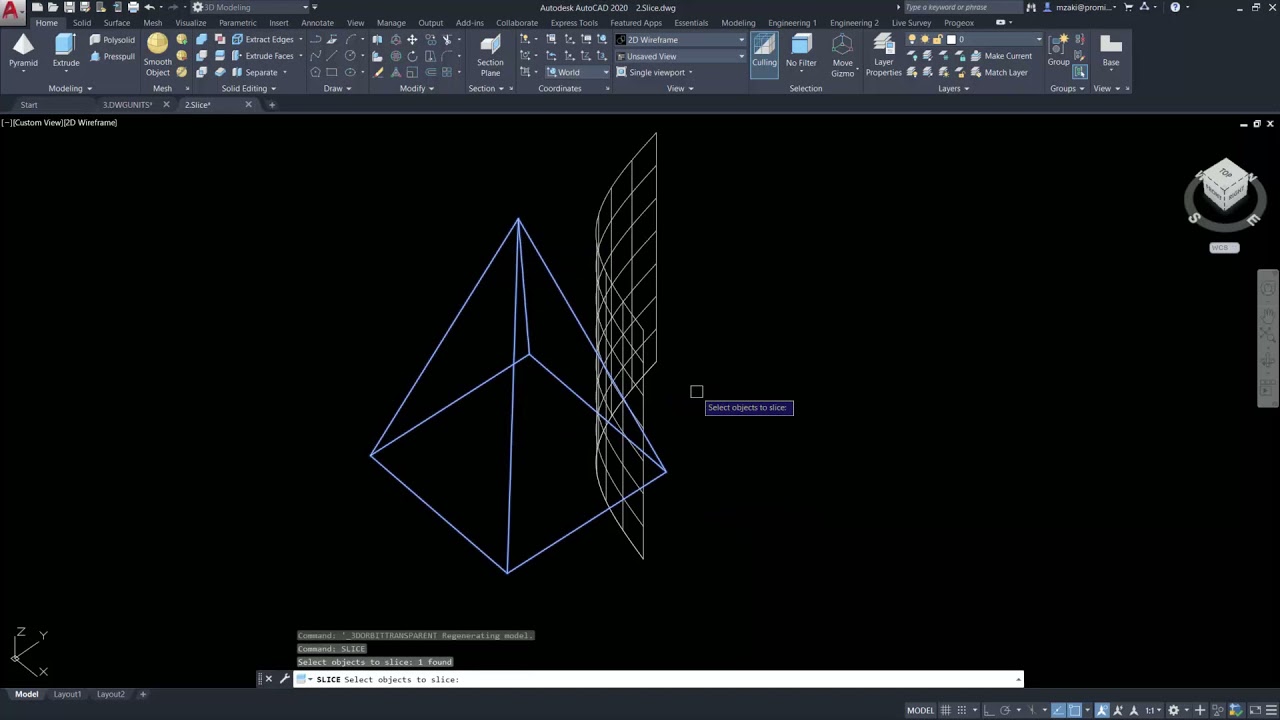This screenshot has width=1280, height=720.
Task: Click Smooth Object in Mesh panel
Action: pyautogui.click(x=157, y=55)
